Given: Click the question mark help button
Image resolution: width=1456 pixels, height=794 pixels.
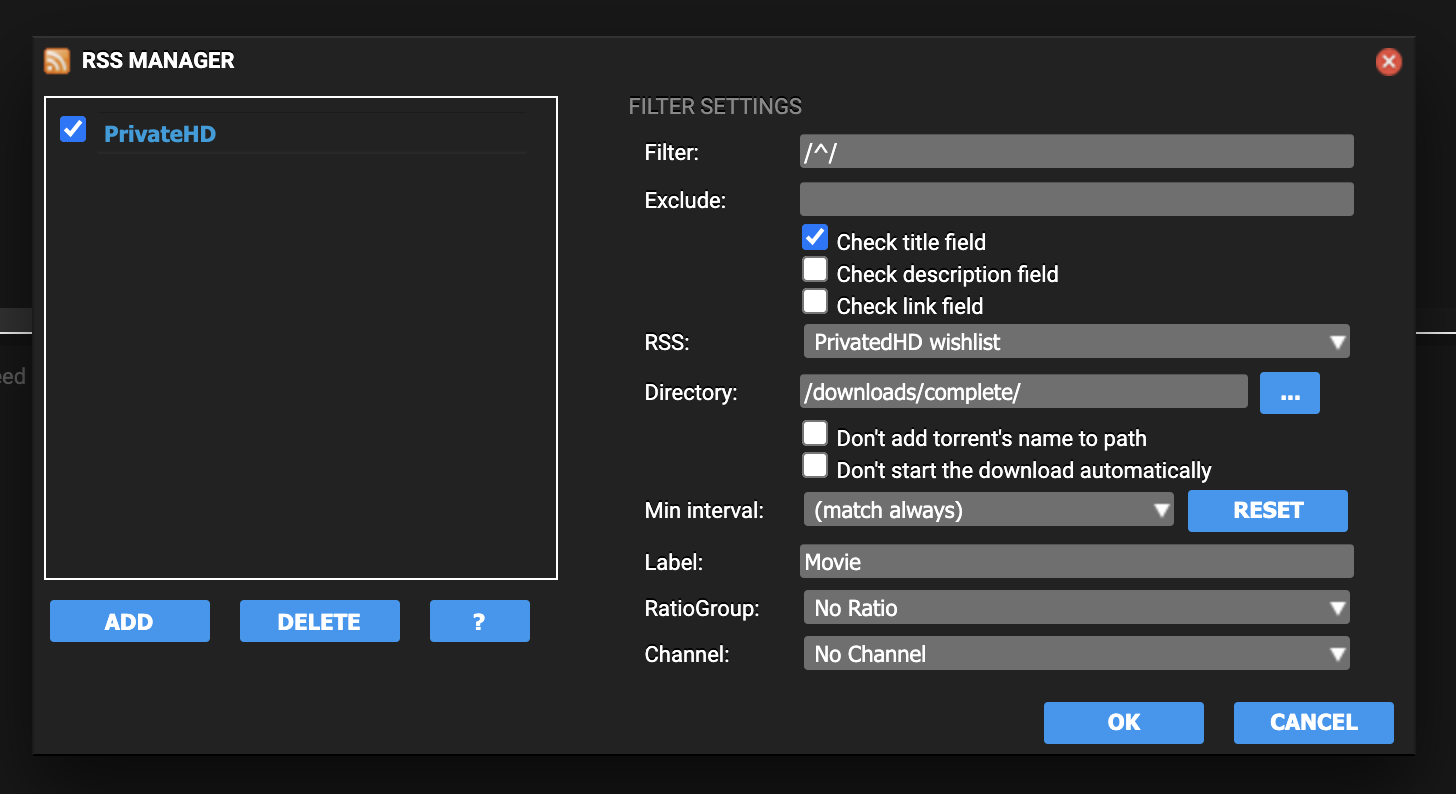Looking at the screenshot, I should coord(479,621).
